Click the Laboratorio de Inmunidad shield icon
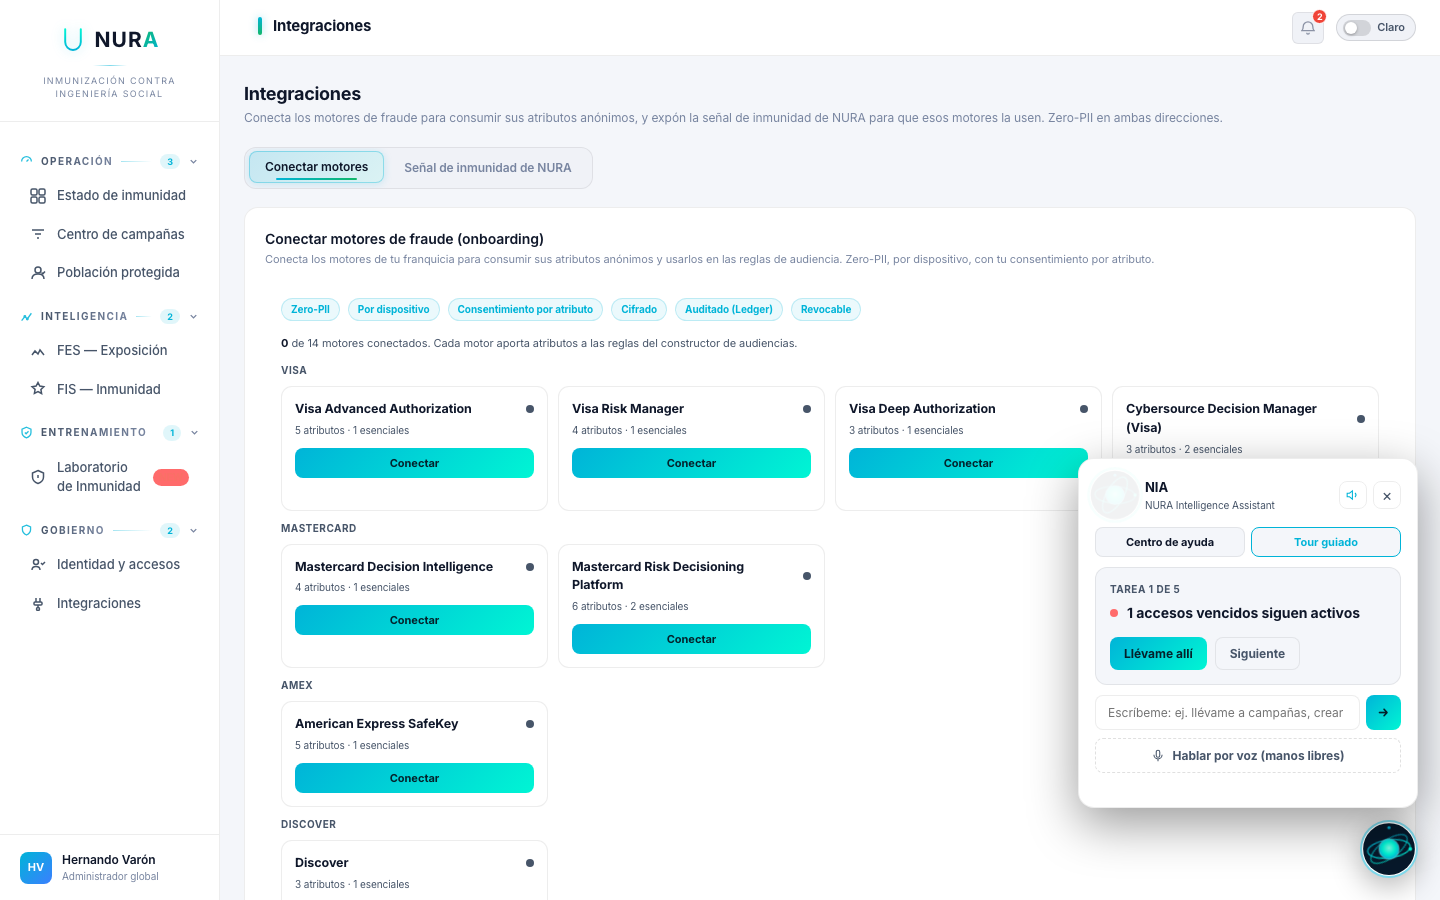The width and height of the screenshot is (1440, 900). pos(38,477)
